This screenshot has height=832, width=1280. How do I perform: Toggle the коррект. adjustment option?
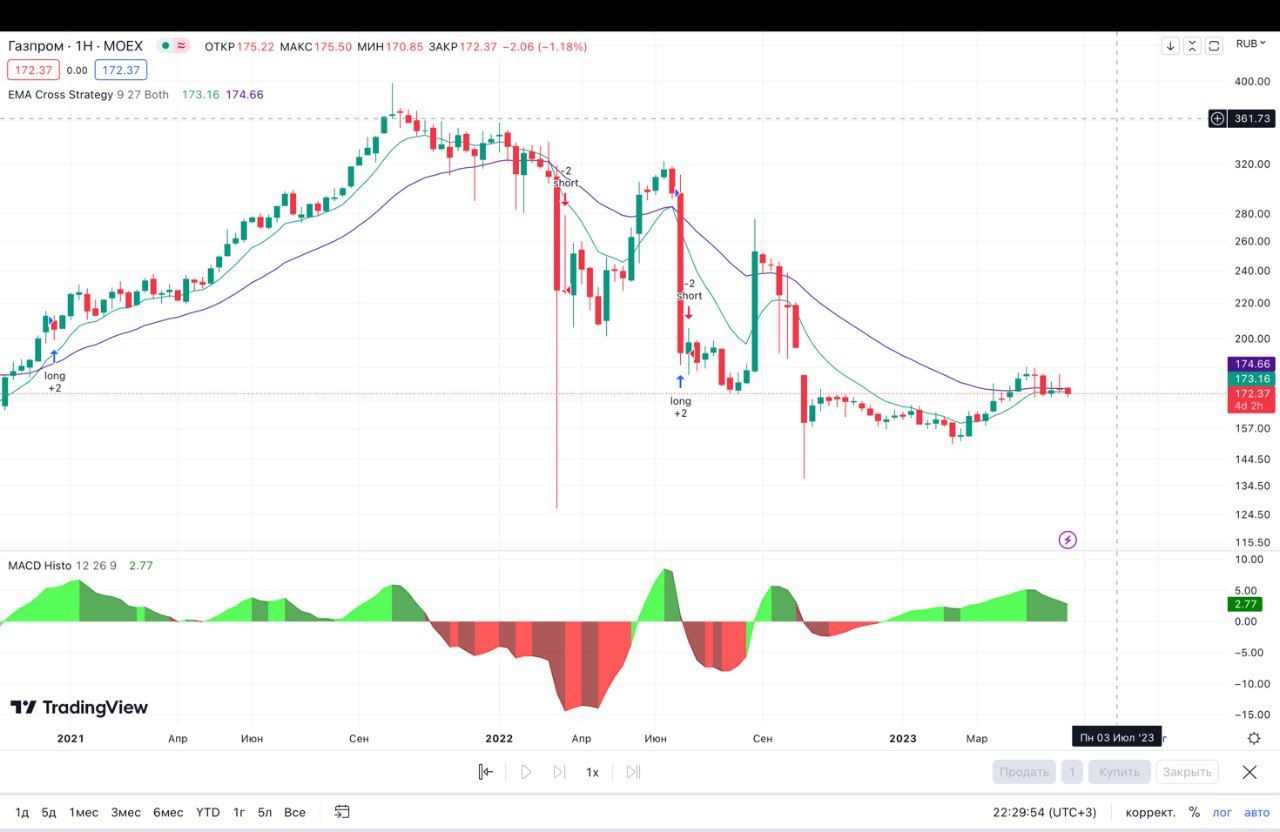(1150, 812)
